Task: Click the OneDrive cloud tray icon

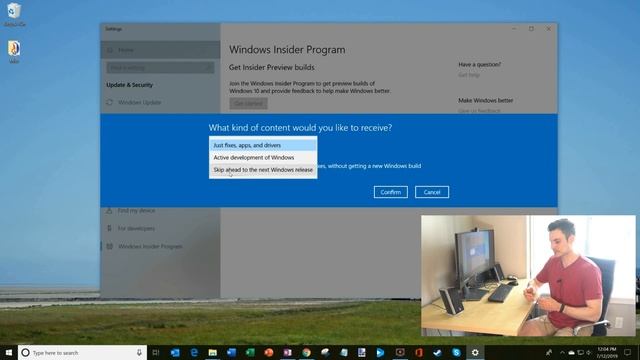Action: (x=571, y=353)
